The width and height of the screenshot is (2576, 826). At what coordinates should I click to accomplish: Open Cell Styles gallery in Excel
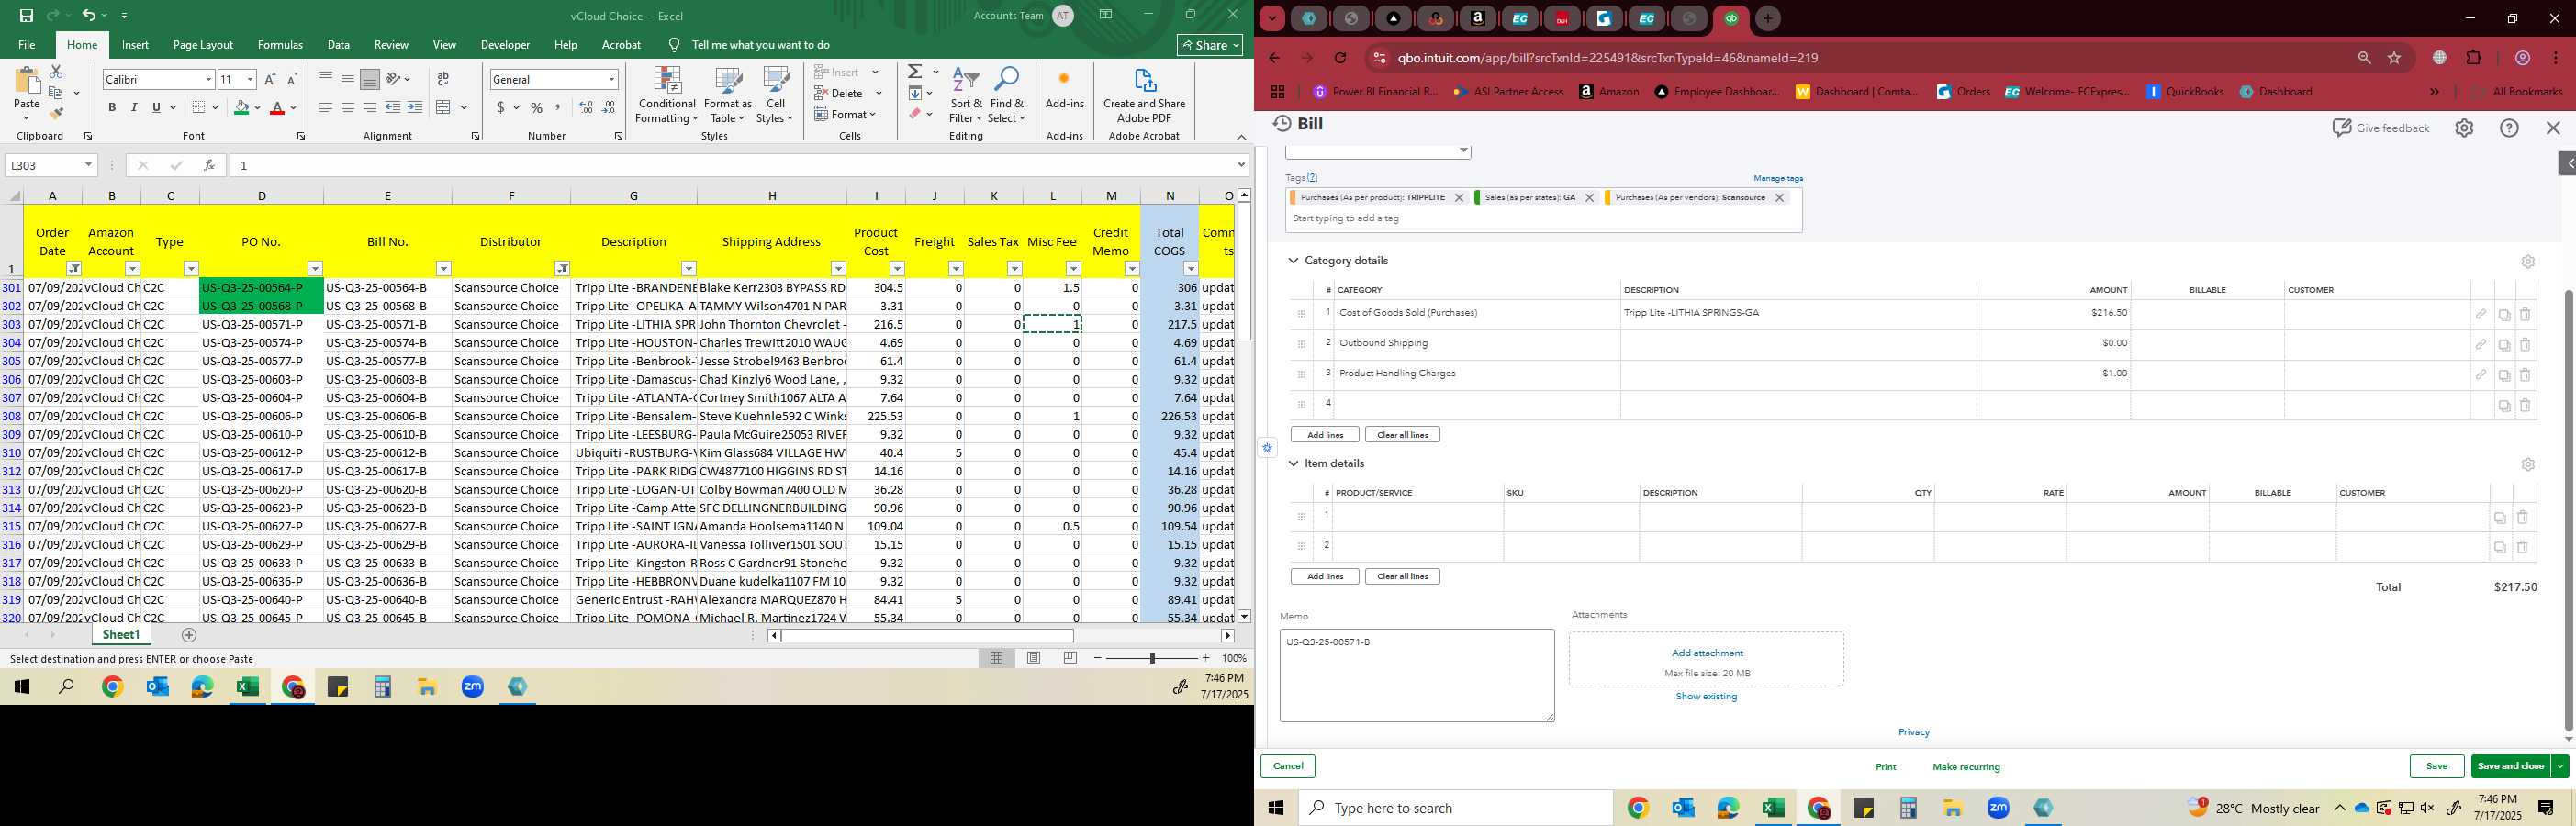(x=775, y=96)
